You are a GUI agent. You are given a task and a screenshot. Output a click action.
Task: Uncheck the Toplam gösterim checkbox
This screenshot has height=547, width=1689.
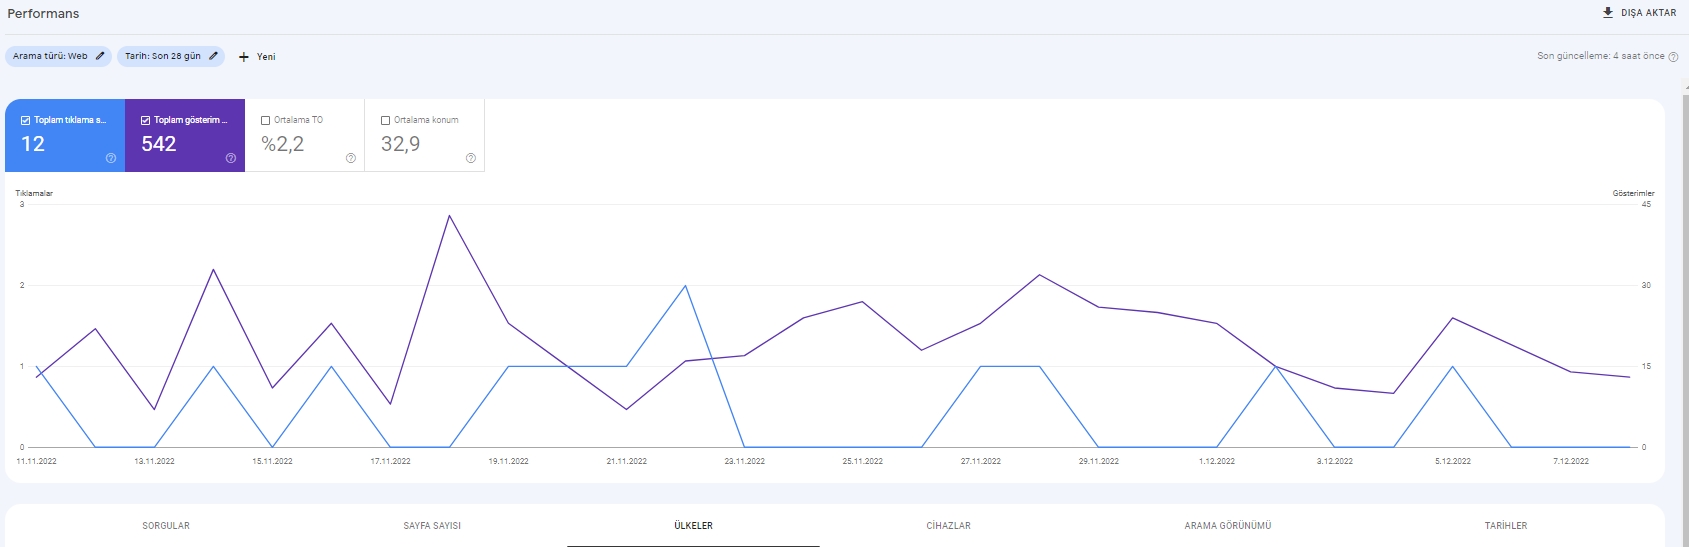point(146,120)
